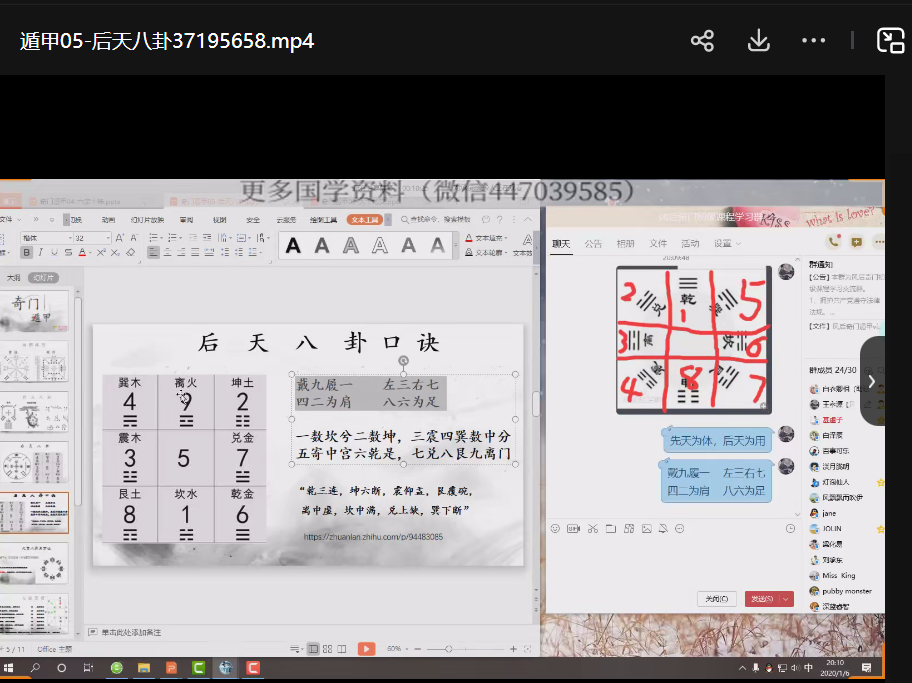The image size is (912, 683).
Task: Switch to the 公告 tab in chat
Action: click(x=593, y=243)
